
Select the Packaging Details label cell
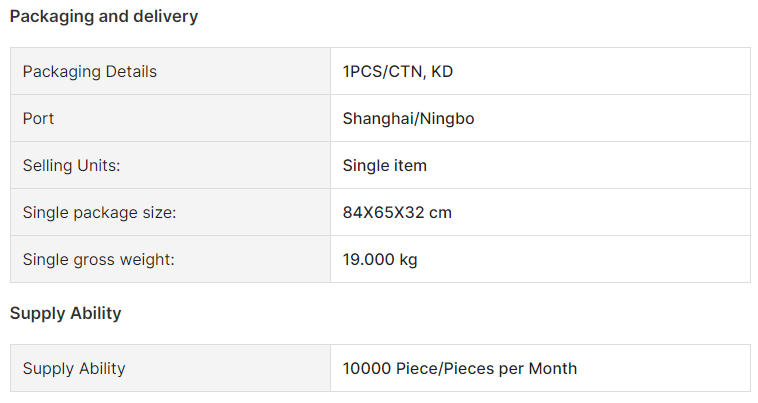pos(170,71)
